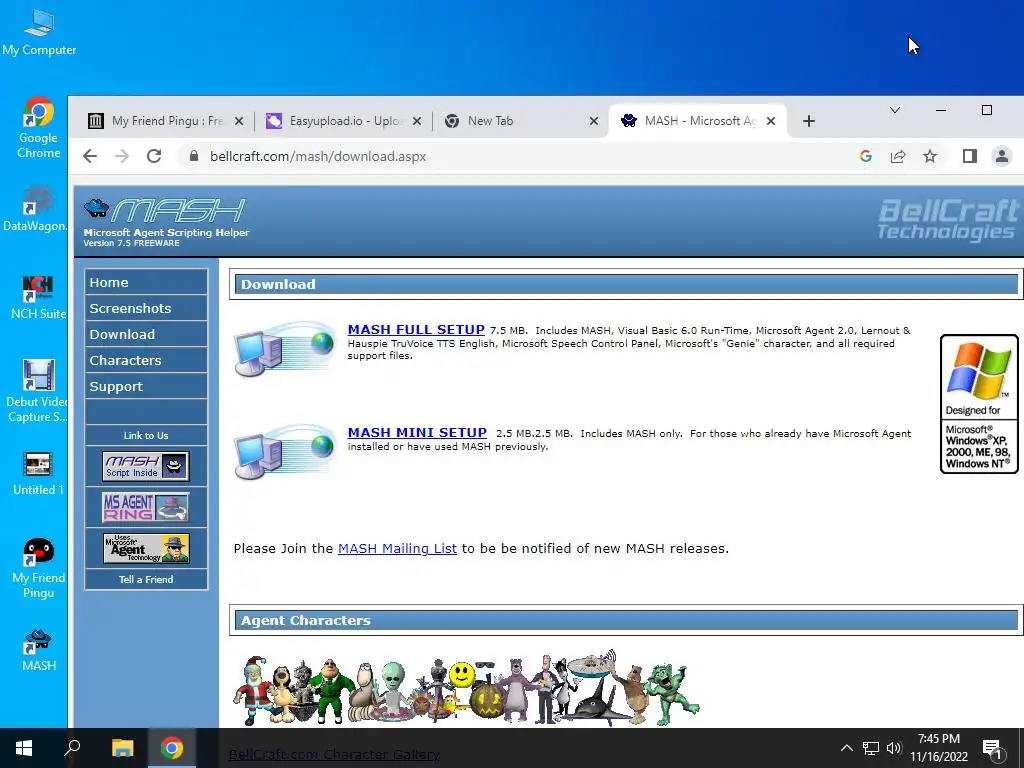View site info padlock icon
The height and width of the screenshot is (768, 1024).
point(193,156)
